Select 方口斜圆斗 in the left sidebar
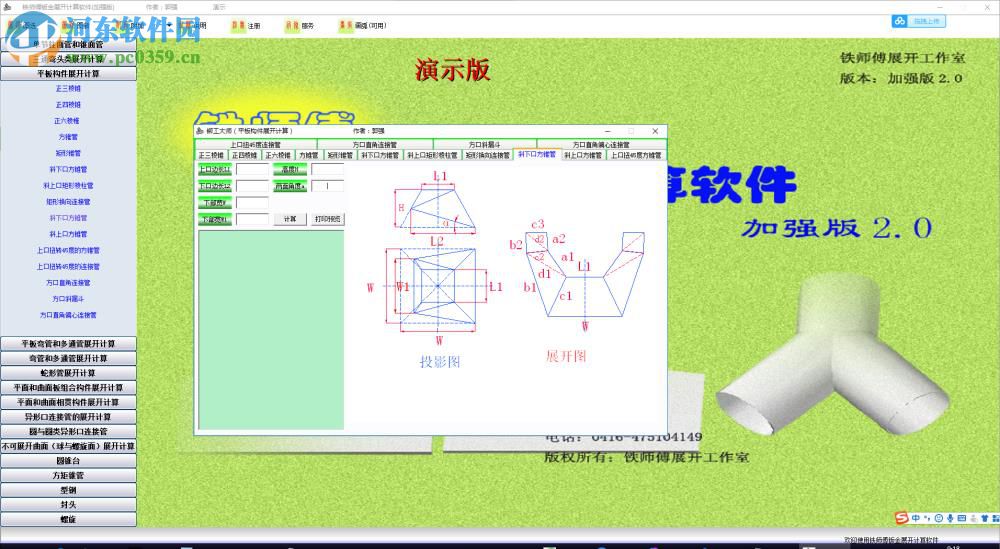The height and width of the screenshot is (549, 1000). [68, 298]
